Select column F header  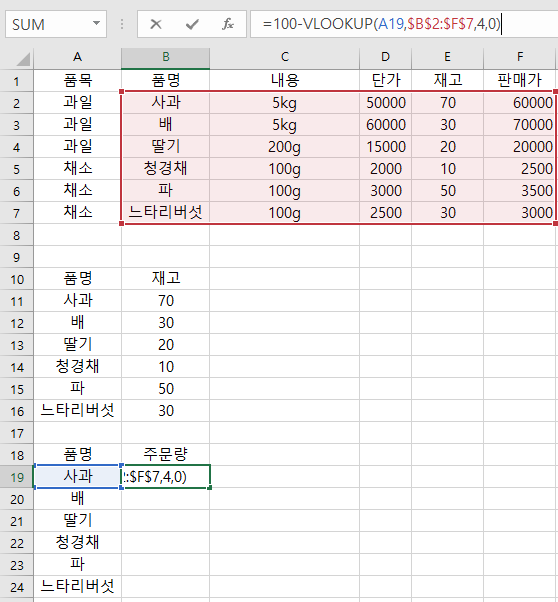click(520, 58)
